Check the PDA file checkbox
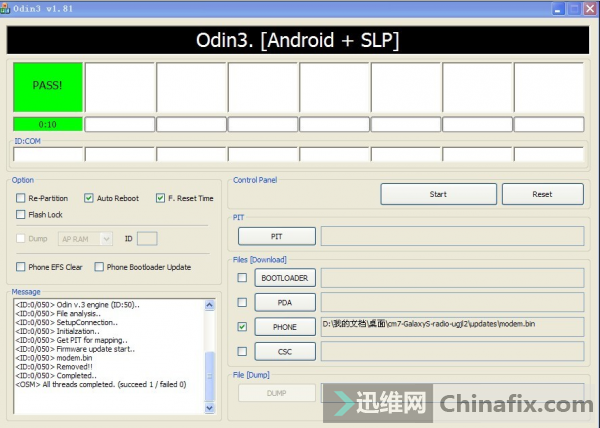The width and height of the screenshot is (600, 428). pos(242,303)
